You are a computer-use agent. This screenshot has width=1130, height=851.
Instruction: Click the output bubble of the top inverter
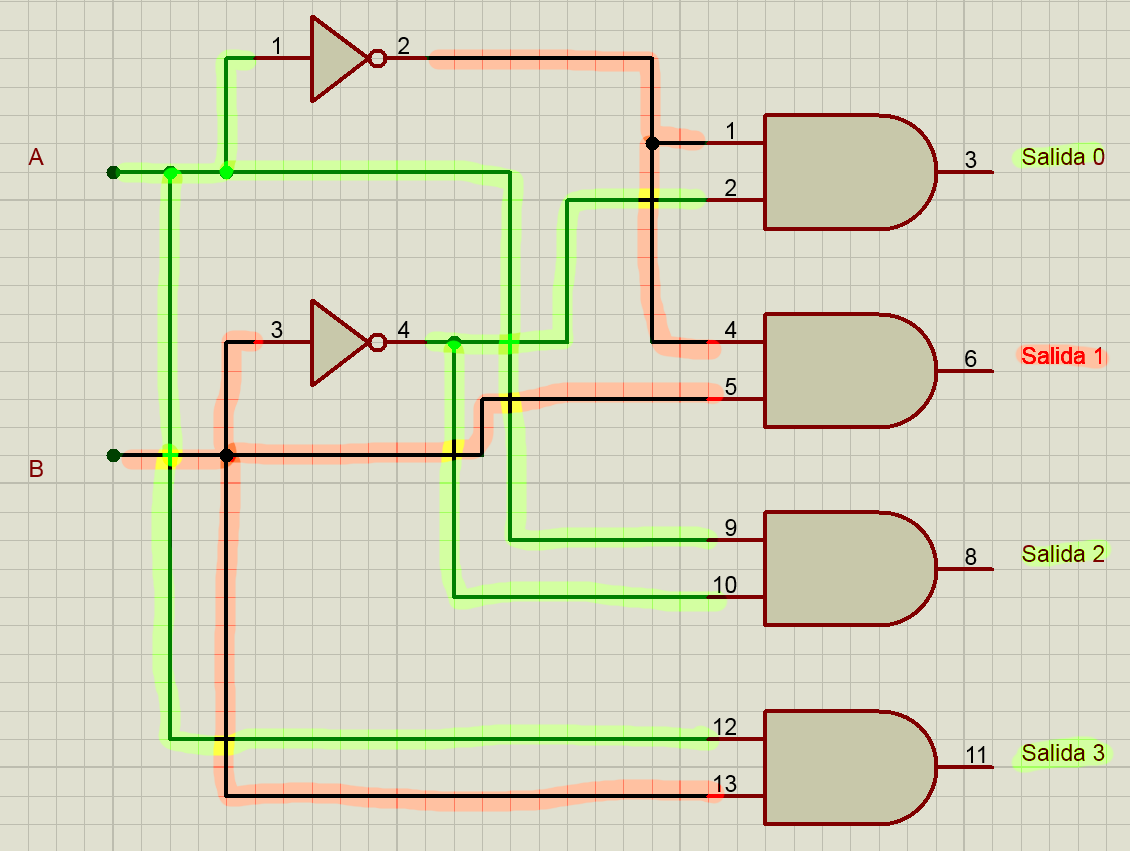[x=377, y=58]
